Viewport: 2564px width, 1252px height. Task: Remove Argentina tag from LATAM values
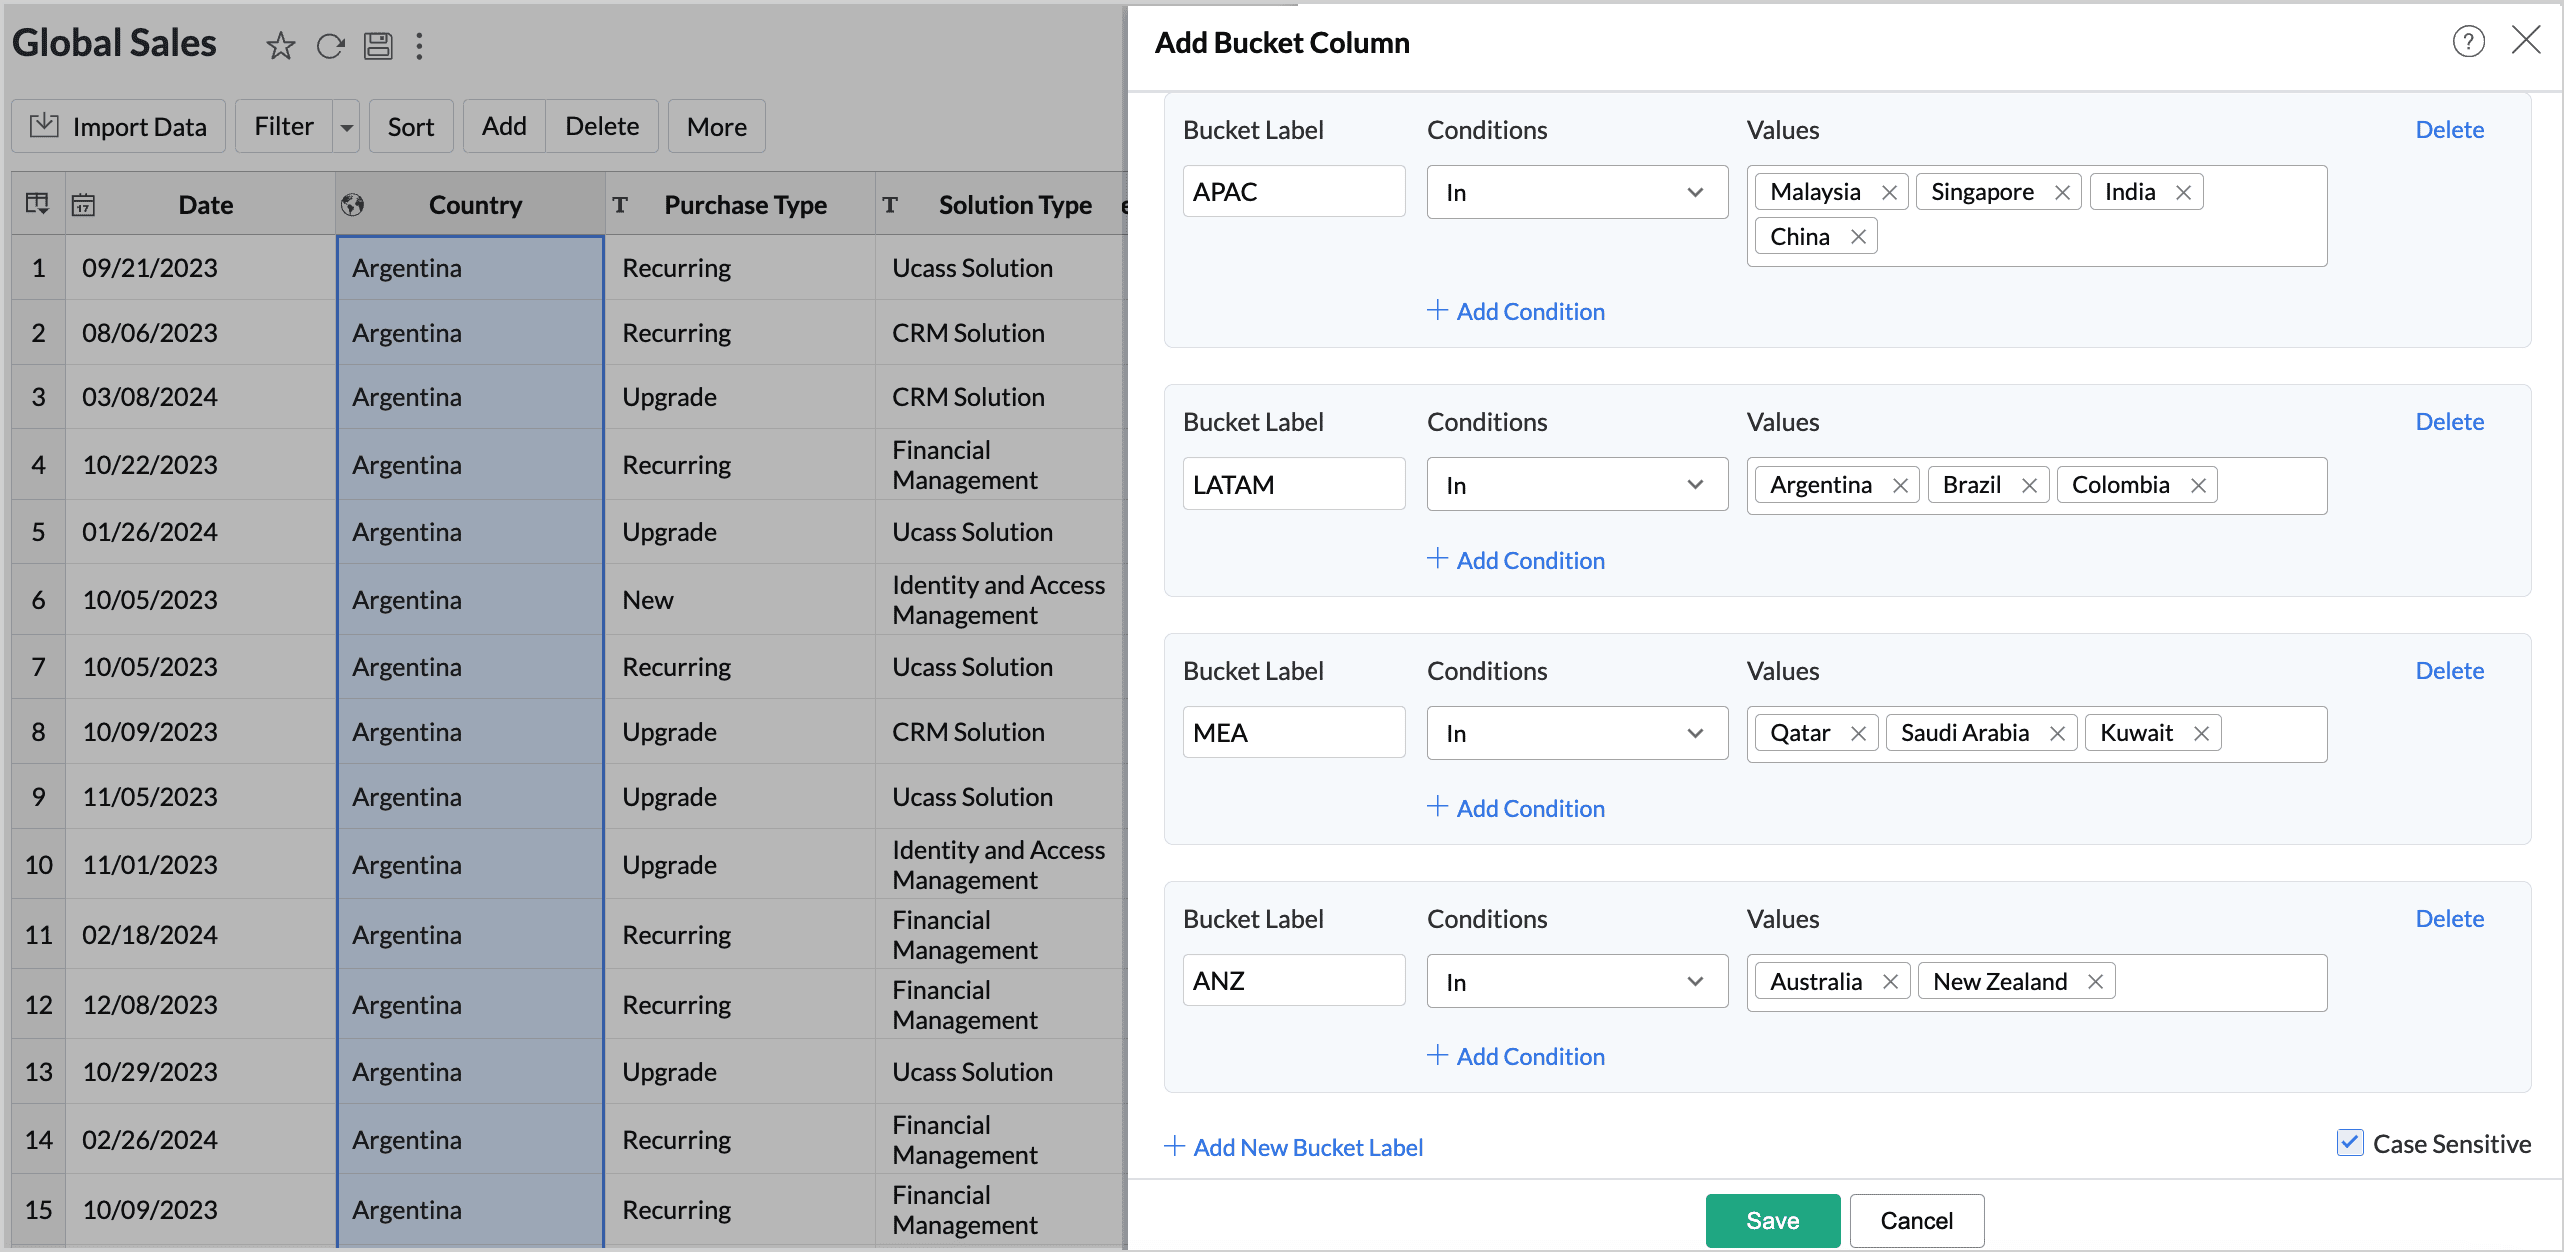(x=1900, y=485)
